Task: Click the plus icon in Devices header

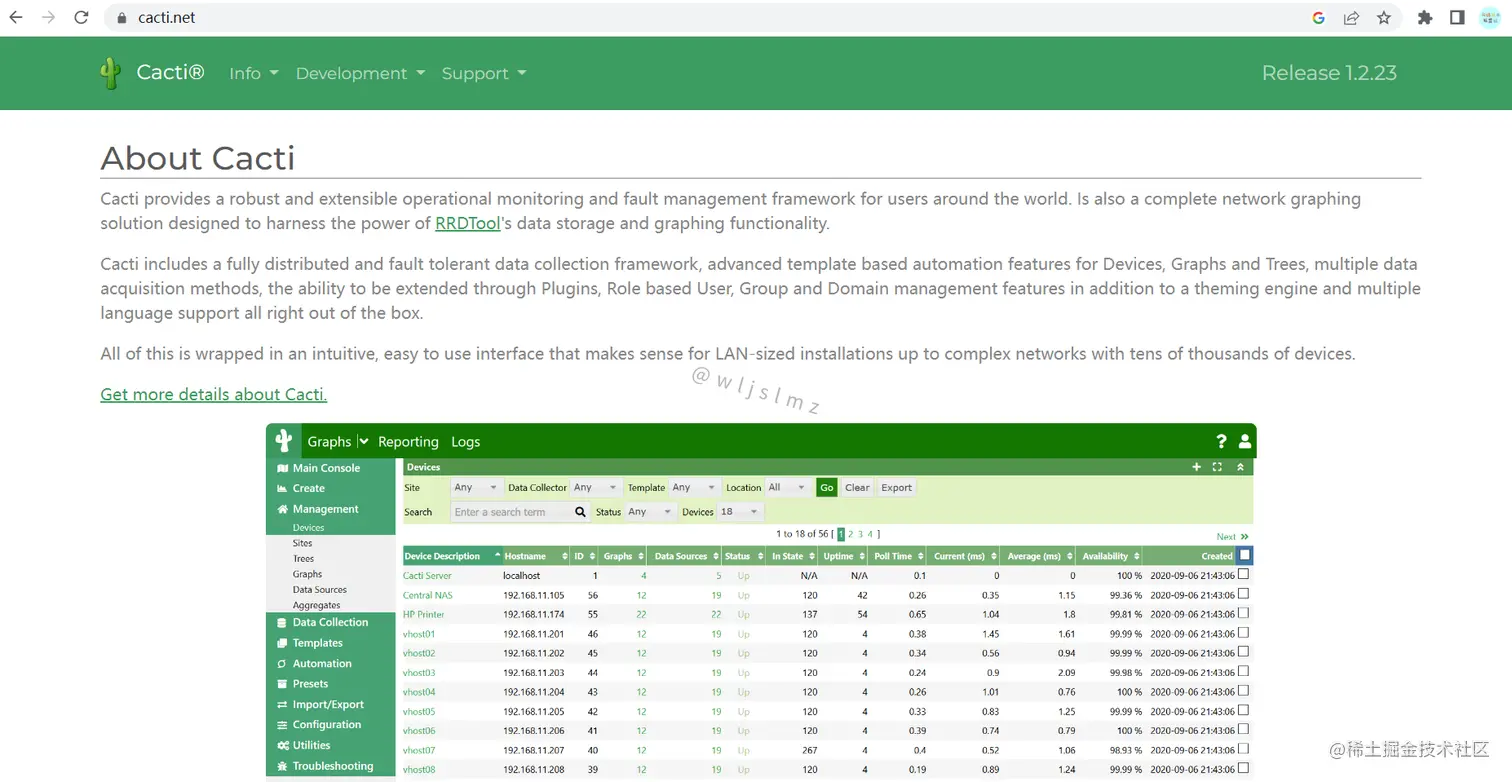Action: click(x=1196, y=467)
